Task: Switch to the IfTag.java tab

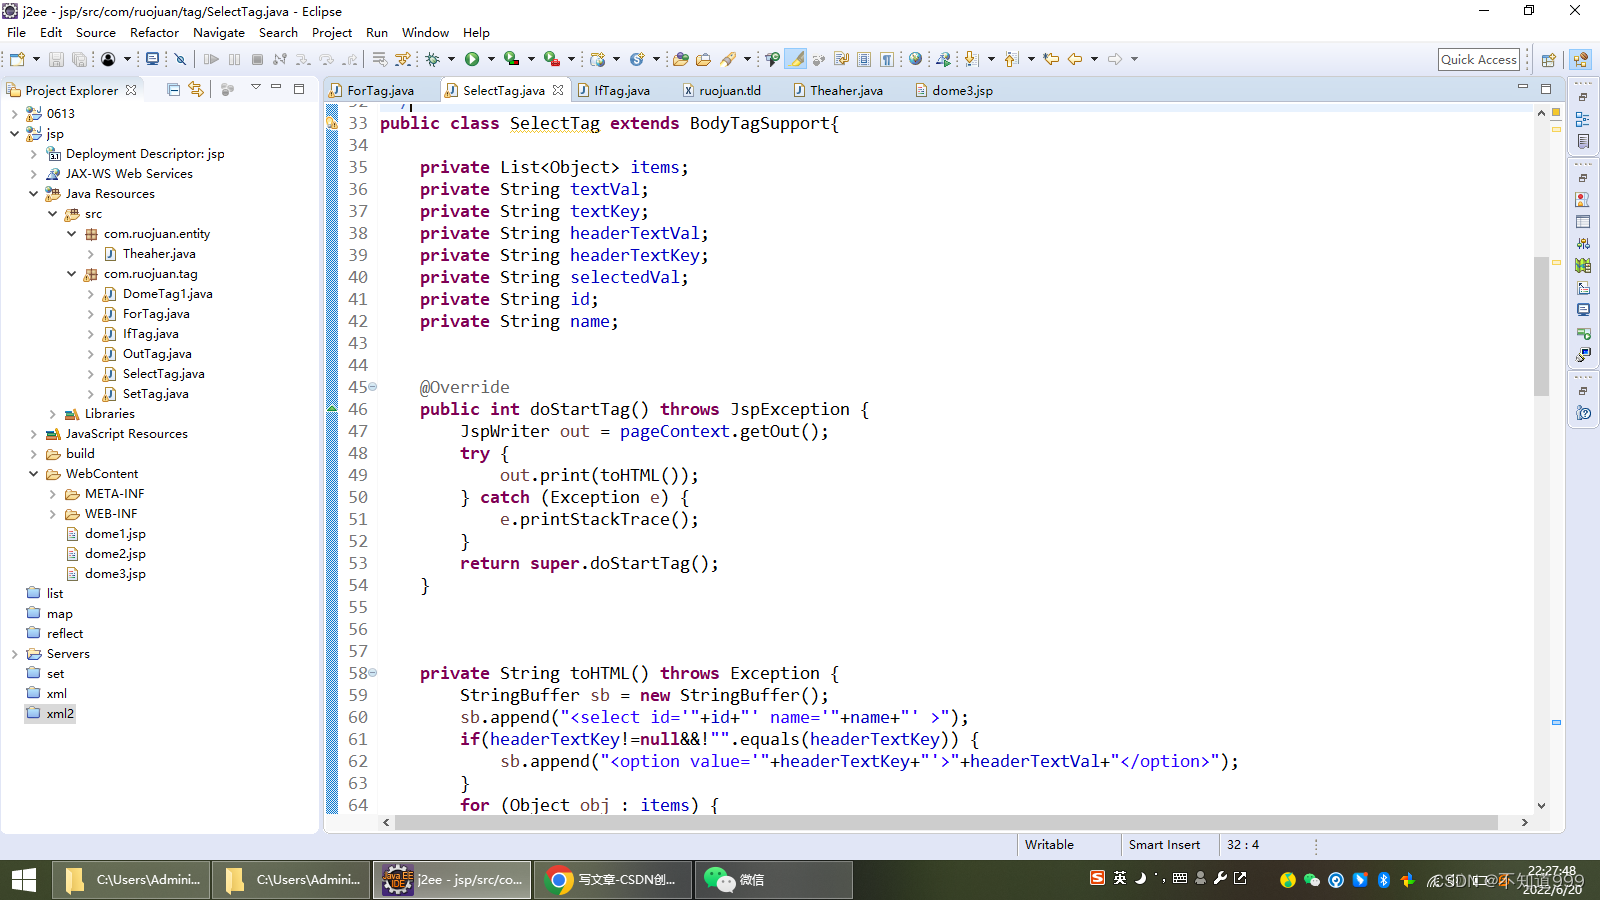Action: click(x=620, y=90)
